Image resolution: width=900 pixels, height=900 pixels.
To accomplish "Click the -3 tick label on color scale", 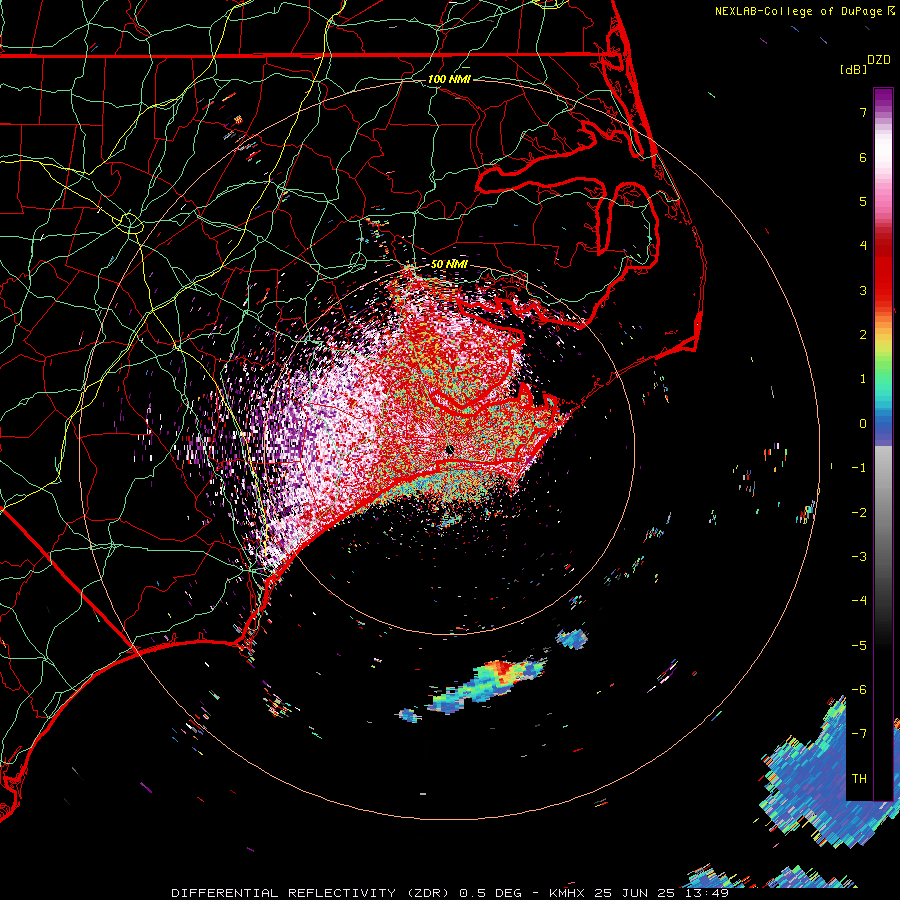I will click(859, 557).
